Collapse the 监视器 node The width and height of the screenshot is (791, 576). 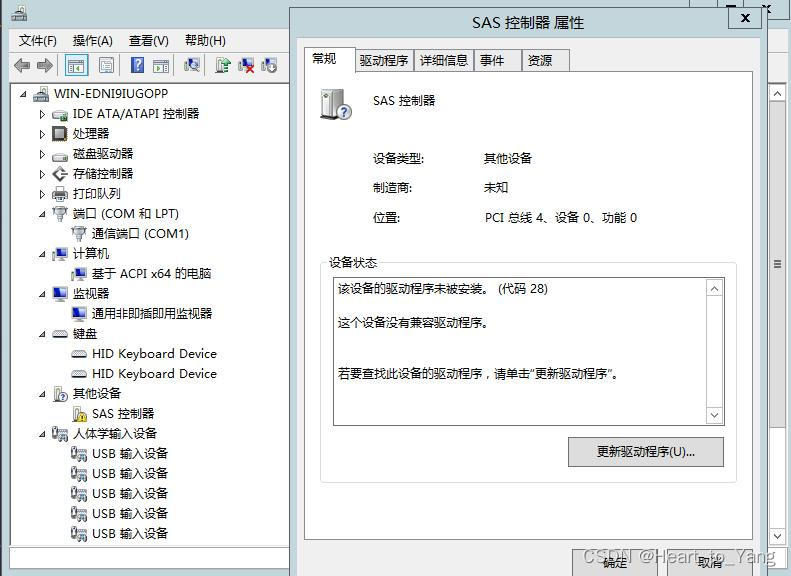42,294
